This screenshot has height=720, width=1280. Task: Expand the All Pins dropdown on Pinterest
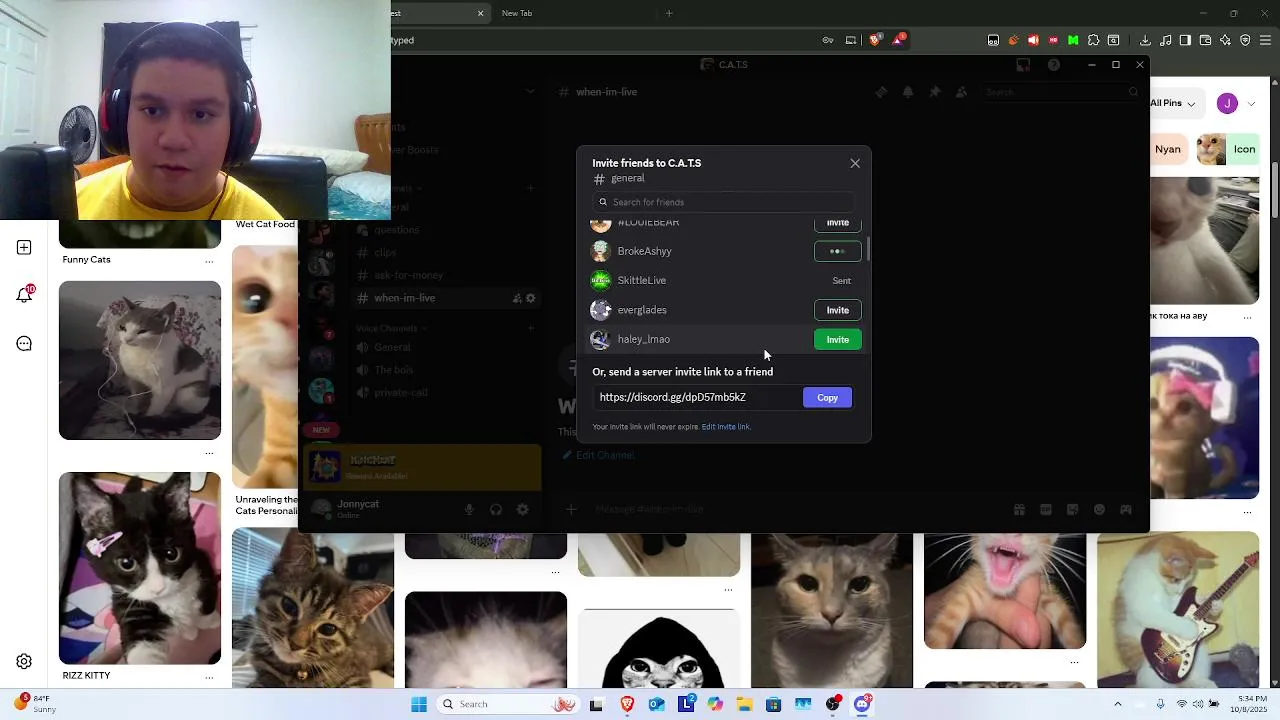tap(1172, 103)
